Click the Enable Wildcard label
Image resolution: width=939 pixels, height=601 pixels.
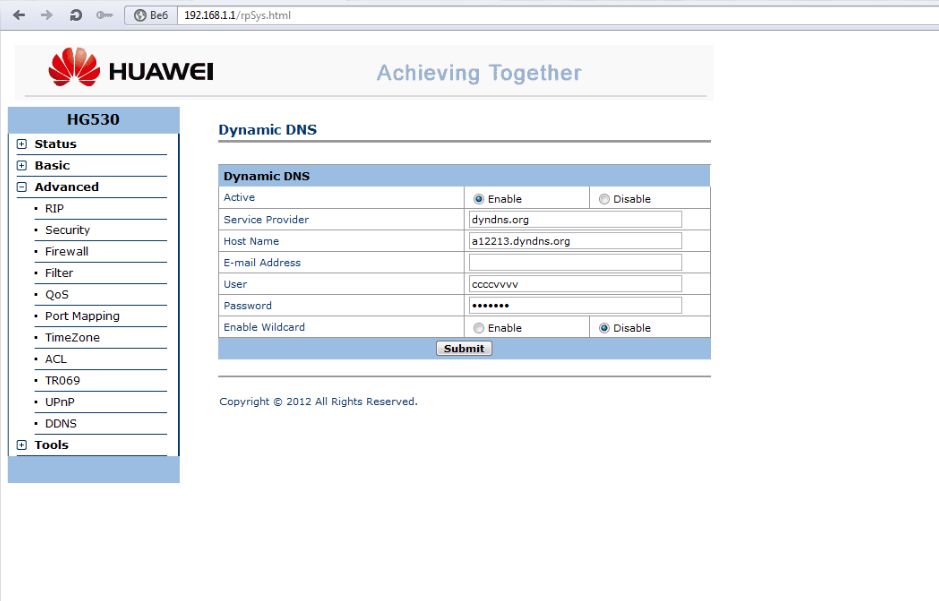(264, 327)
